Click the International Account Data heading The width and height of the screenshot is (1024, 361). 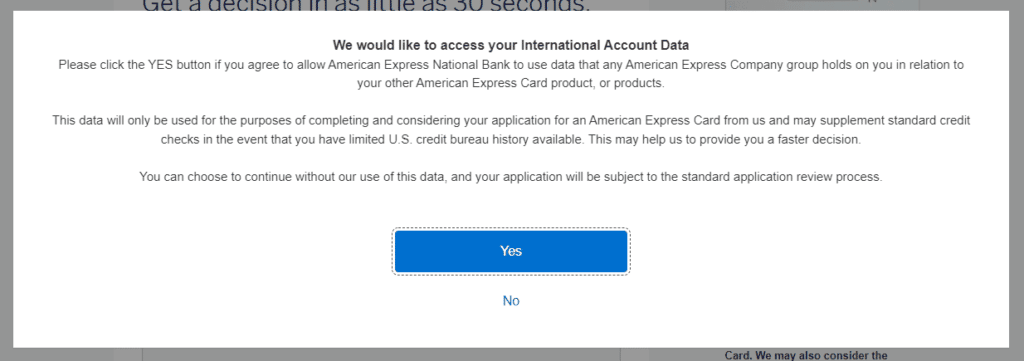pyautogui.click(x=511, y=45)
